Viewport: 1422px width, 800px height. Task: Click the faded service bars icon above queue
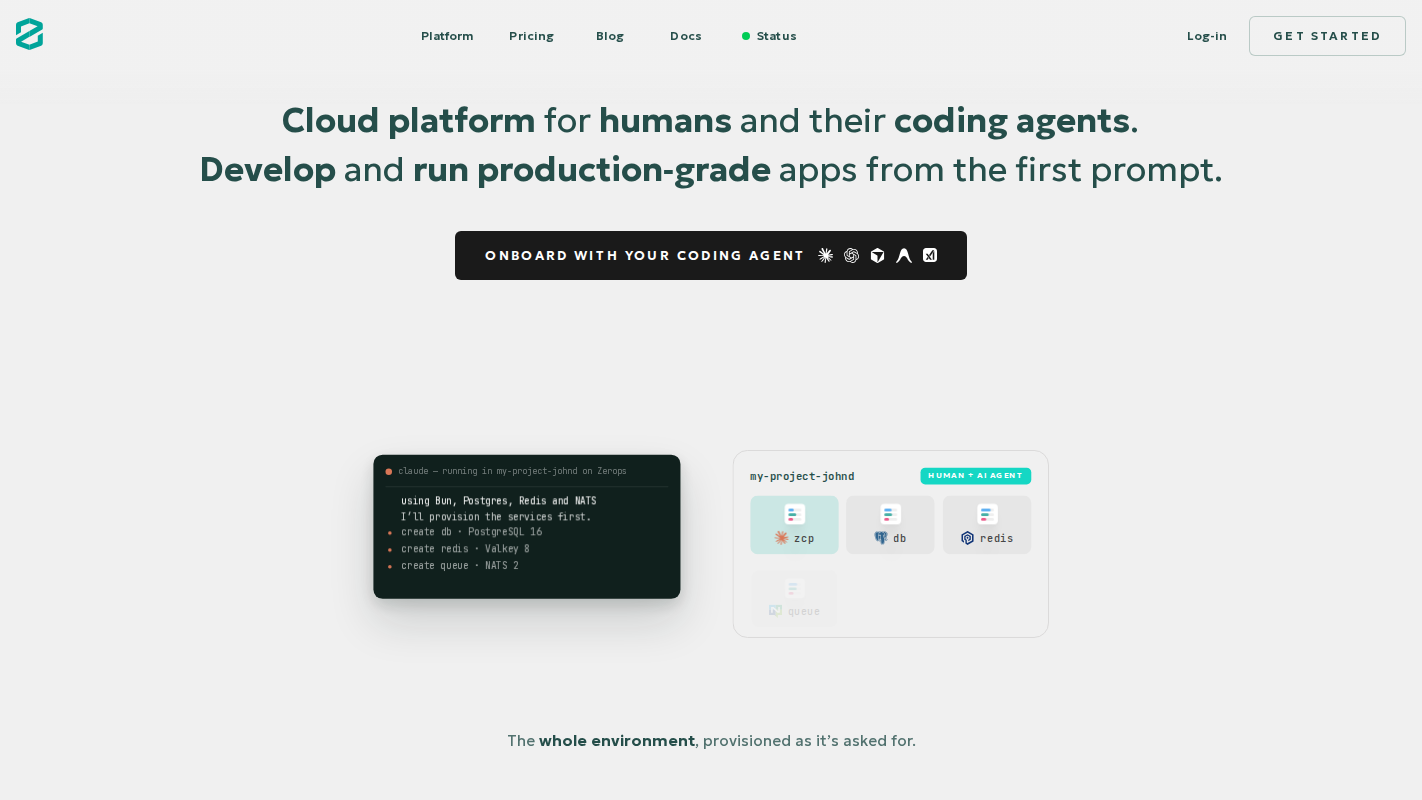tap(795, 588)
